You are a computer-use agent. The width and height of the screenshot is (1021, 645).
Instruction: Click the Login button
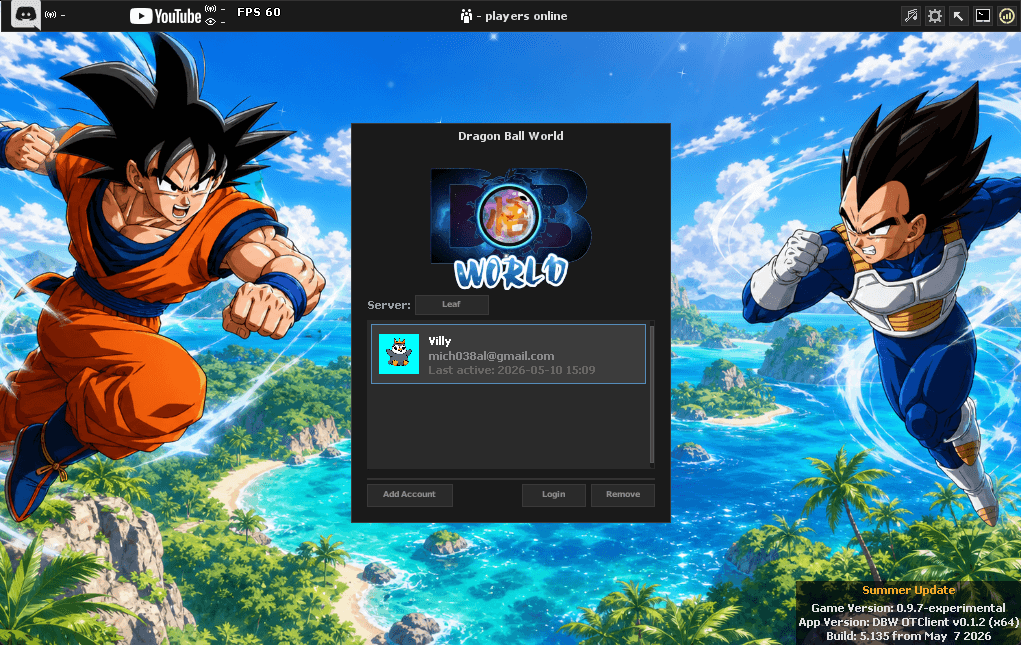[x=553, y=495]
